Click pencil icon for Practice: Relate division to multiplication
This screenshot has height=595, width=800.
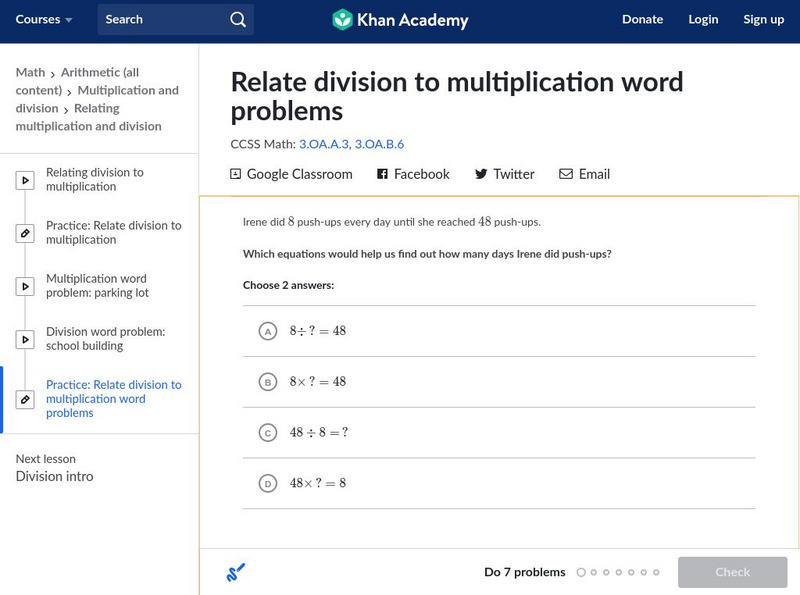(25, 233)
